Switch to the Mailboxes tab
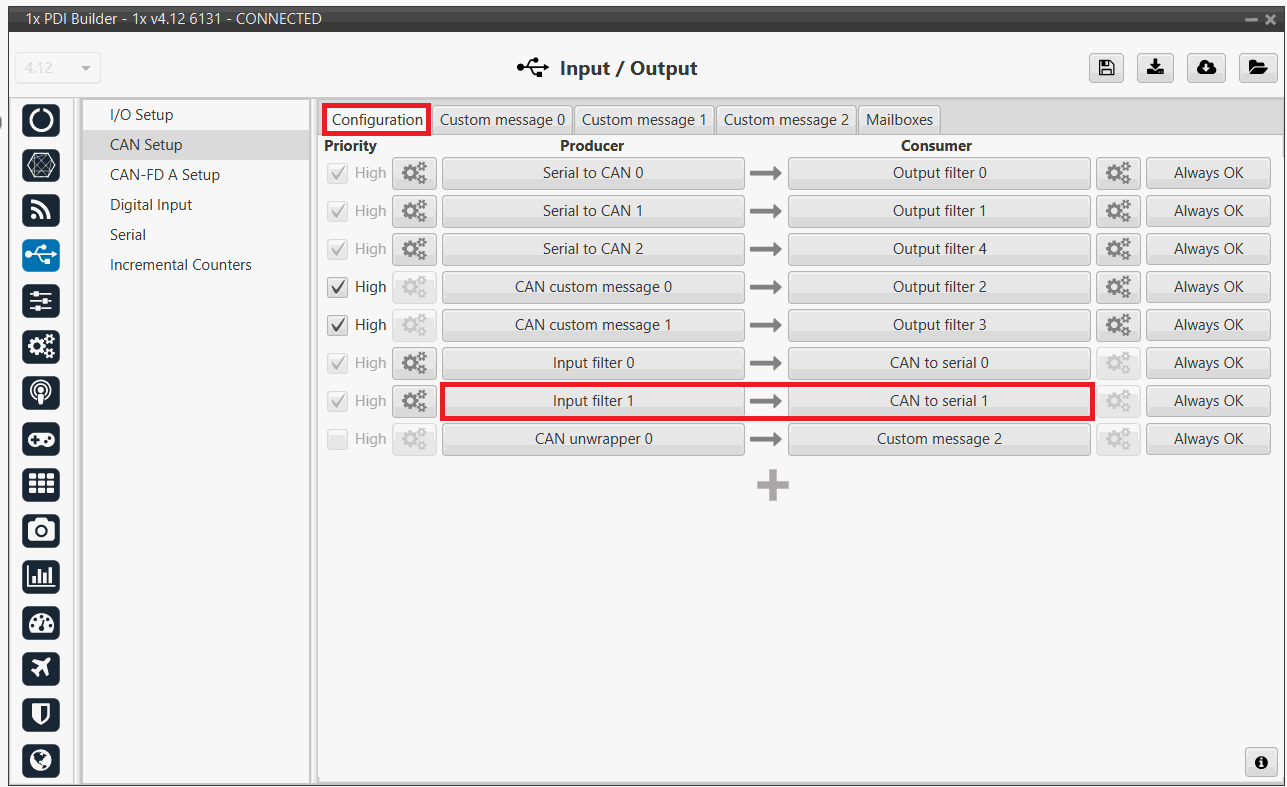 899,120
